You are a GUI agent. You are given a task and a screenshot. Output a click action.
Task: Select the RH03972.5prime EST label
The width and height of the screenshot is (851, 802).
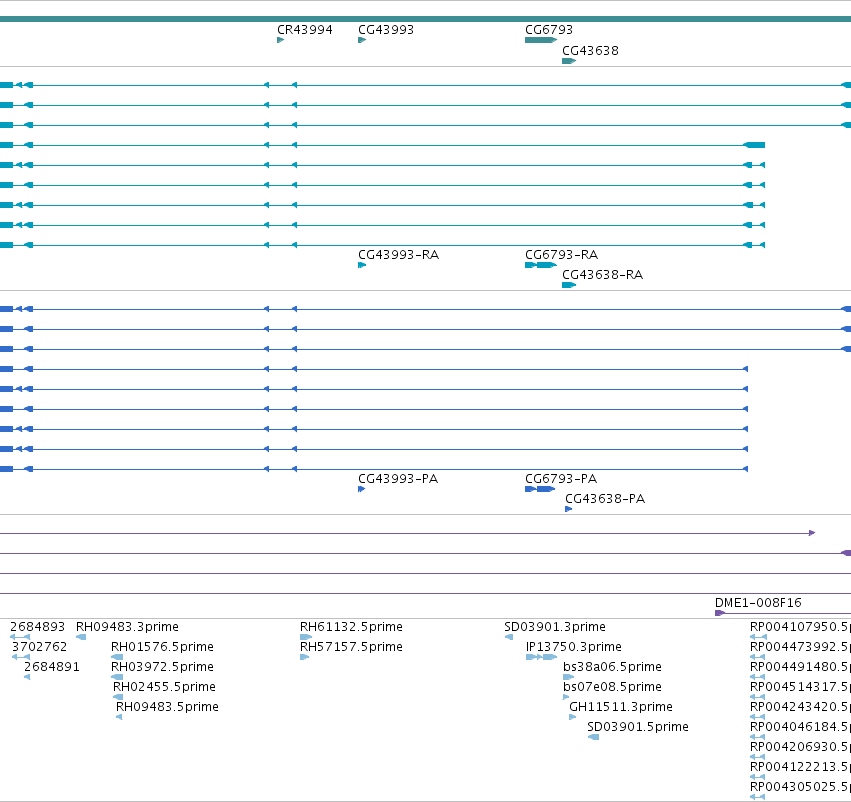click(162, 667)
